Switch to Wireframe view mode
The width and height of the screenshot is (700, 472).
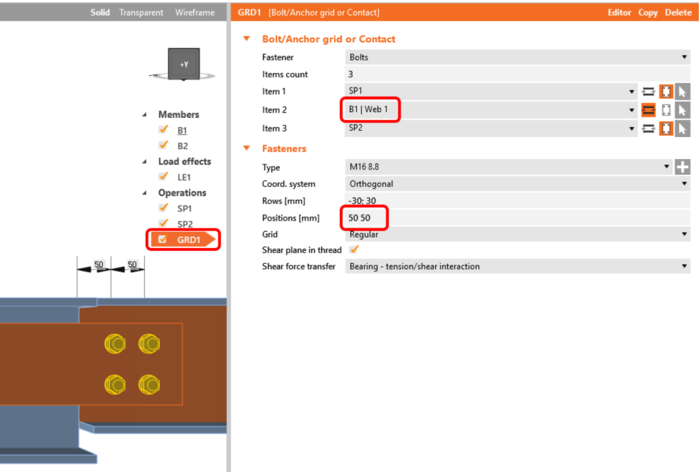[x=195, y=13]
